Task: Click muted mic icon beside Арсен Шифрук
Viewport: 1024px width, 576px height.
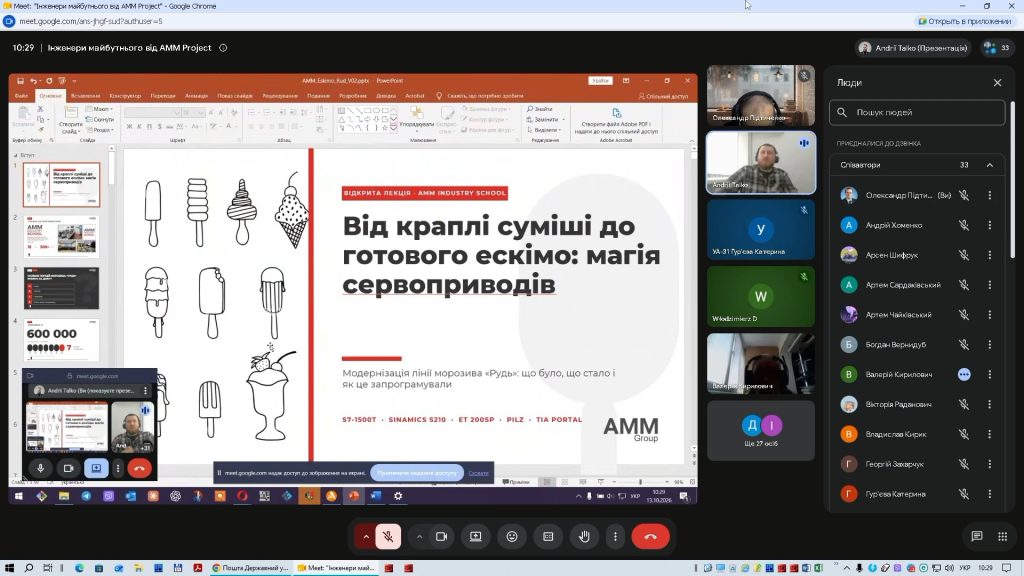Action: pyautogui.click(x=964, y=255)
